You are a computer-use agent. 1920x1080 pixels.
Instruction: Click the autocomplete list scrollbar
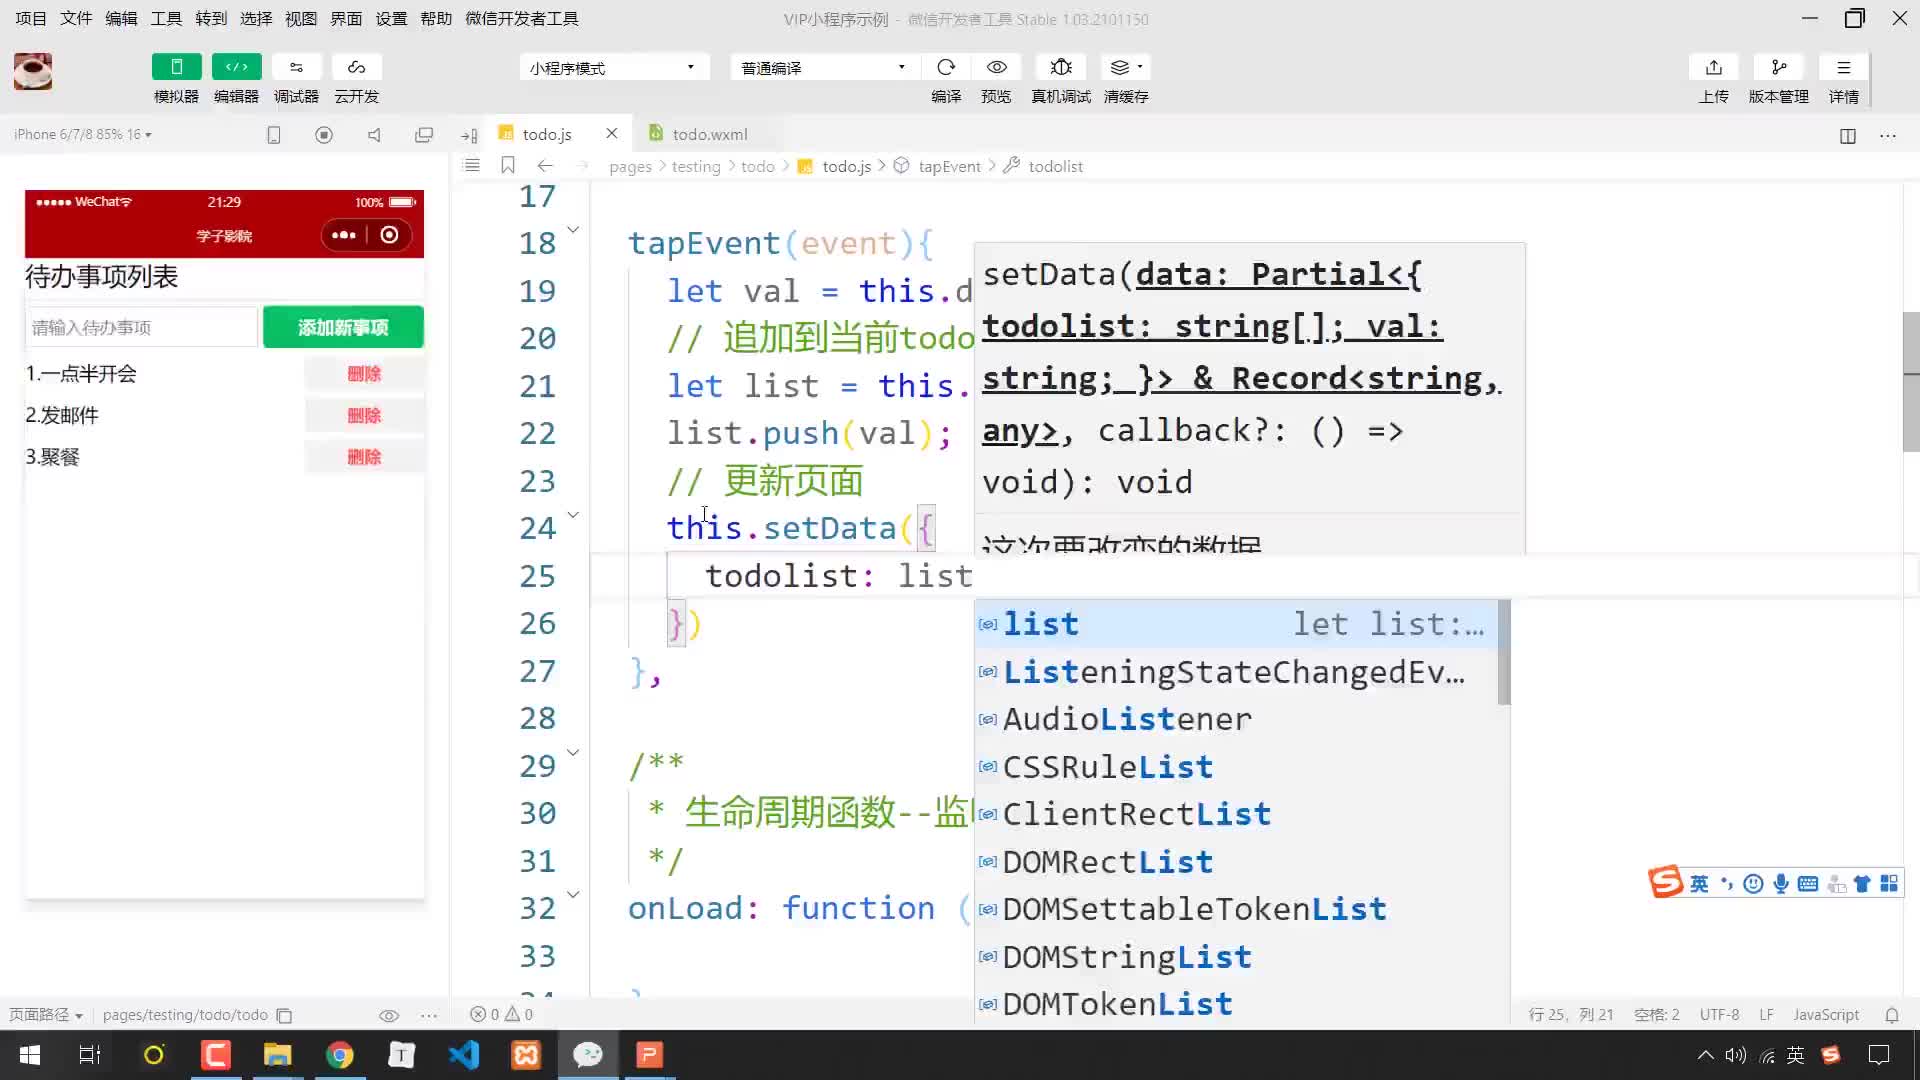click(1504, 652)
